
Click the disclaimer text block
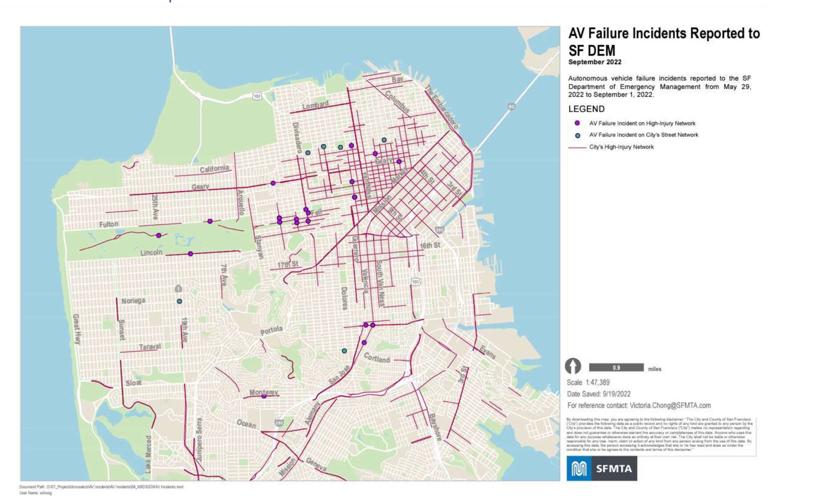[658, 435]
